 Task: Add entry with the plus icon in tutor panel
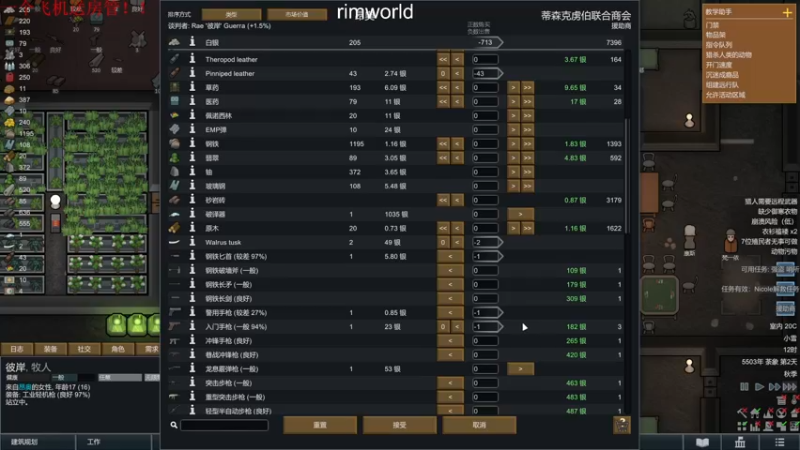pyautogui.click(x=787, y=13)
